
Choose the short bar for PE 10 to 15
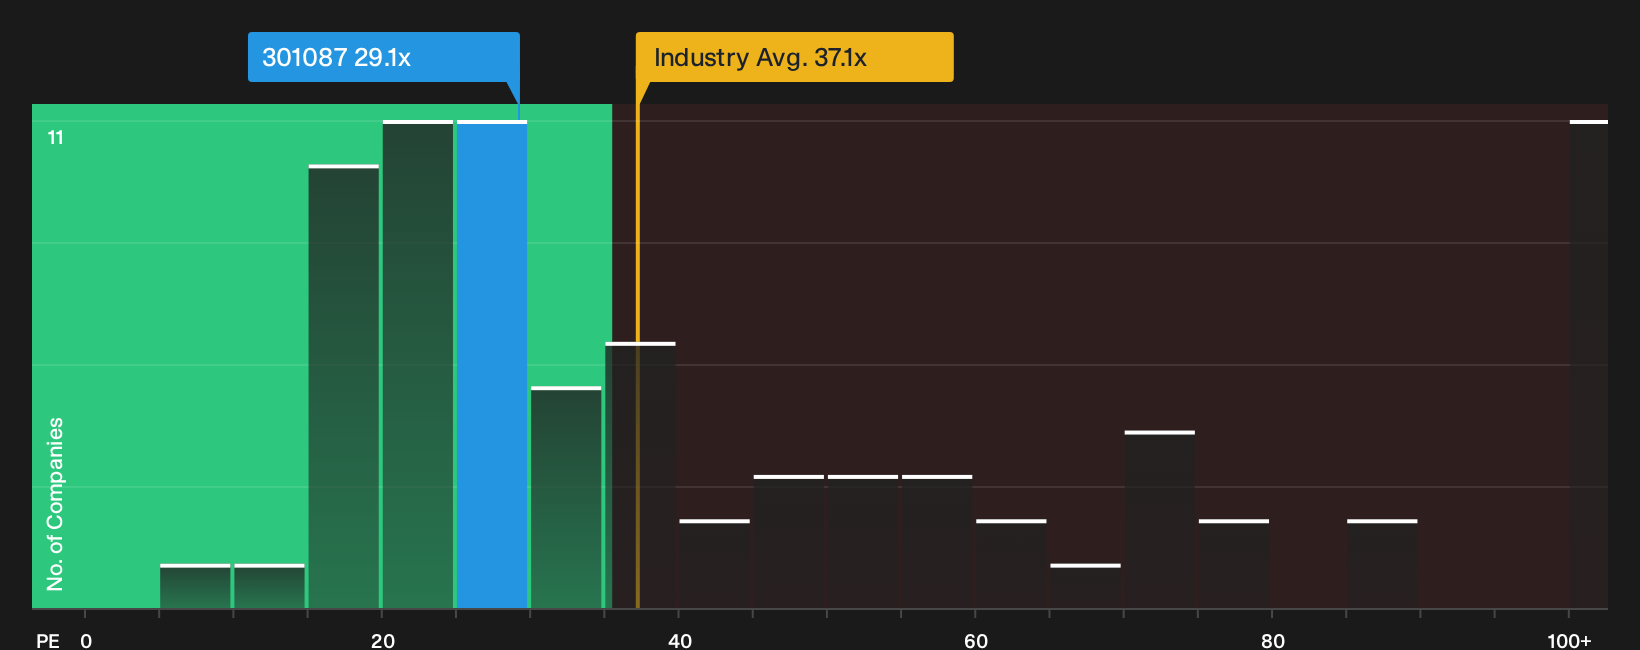[x=269, y=586]
